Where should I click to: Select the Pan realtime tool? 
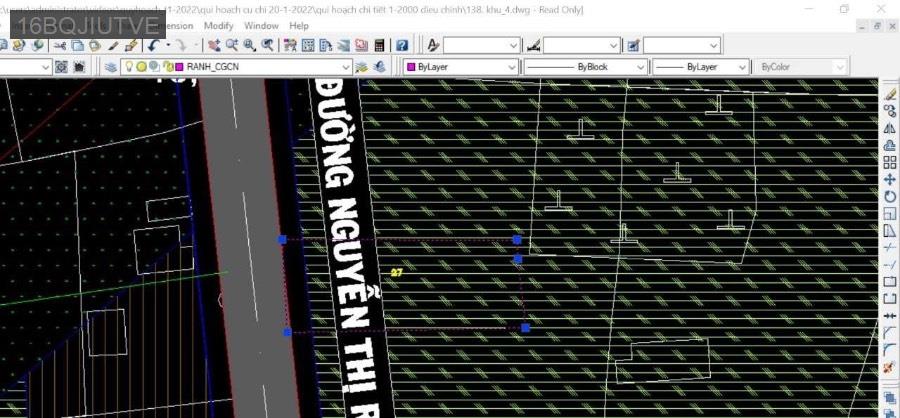(x=214, y=45)
